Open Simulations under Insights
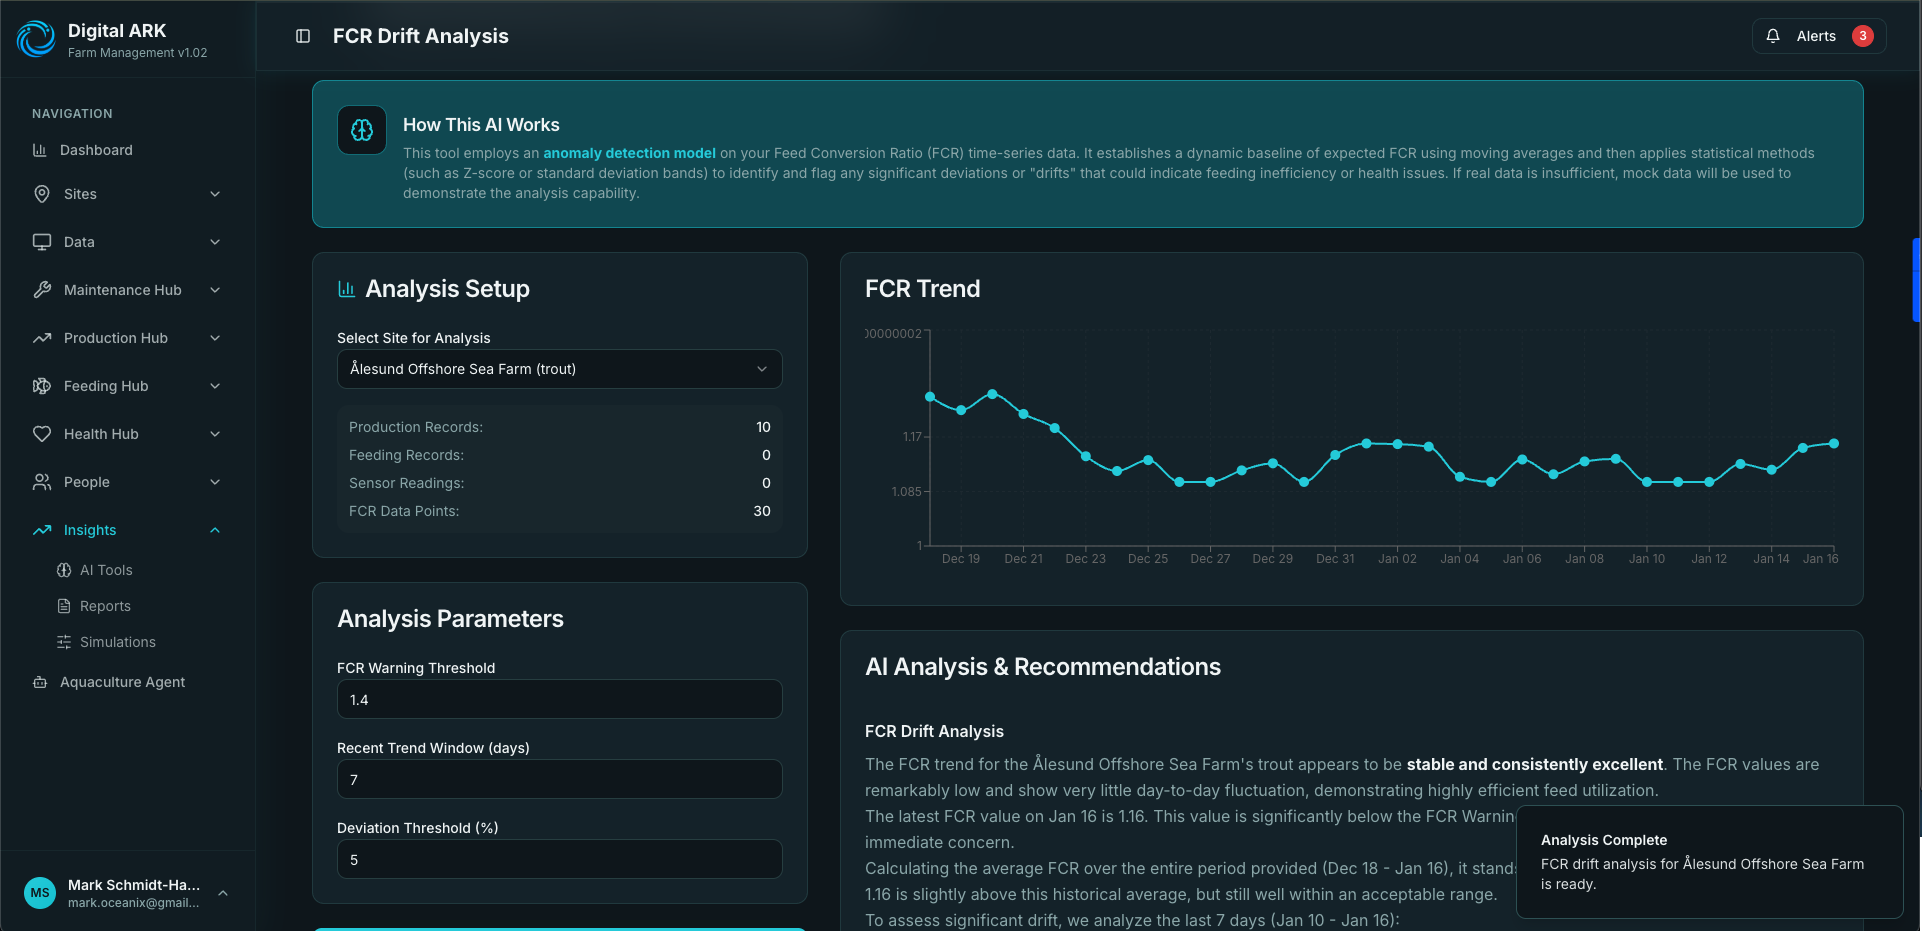Screen dimensions: 1922x931 click(118, 642)
